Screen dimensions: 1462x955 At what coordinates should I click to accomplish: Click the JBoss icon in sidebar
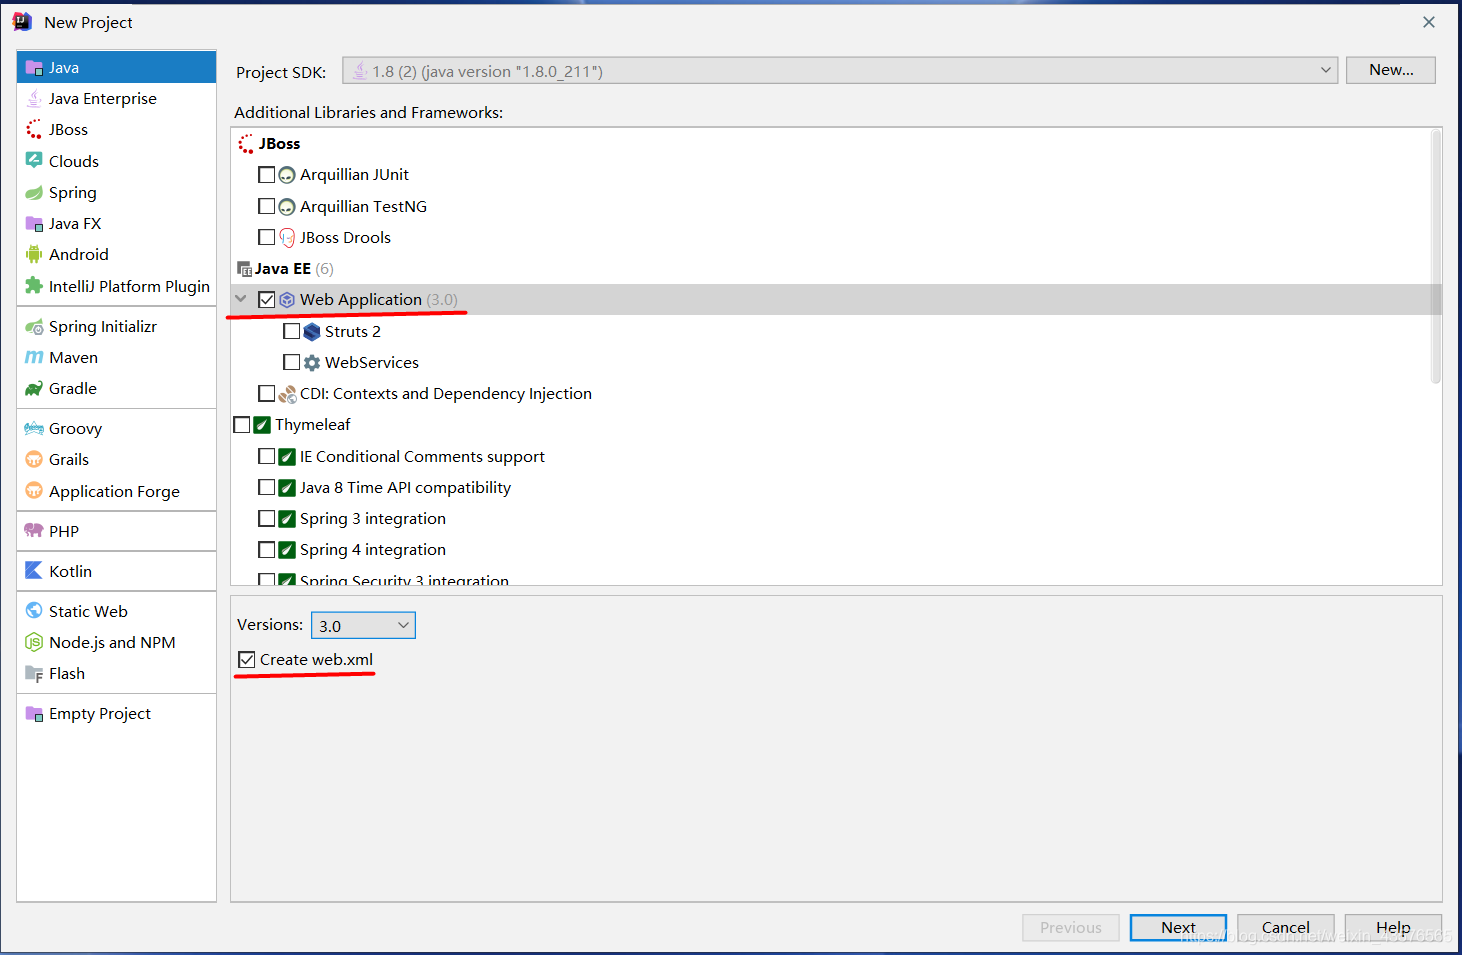click(x=34, y=129)
